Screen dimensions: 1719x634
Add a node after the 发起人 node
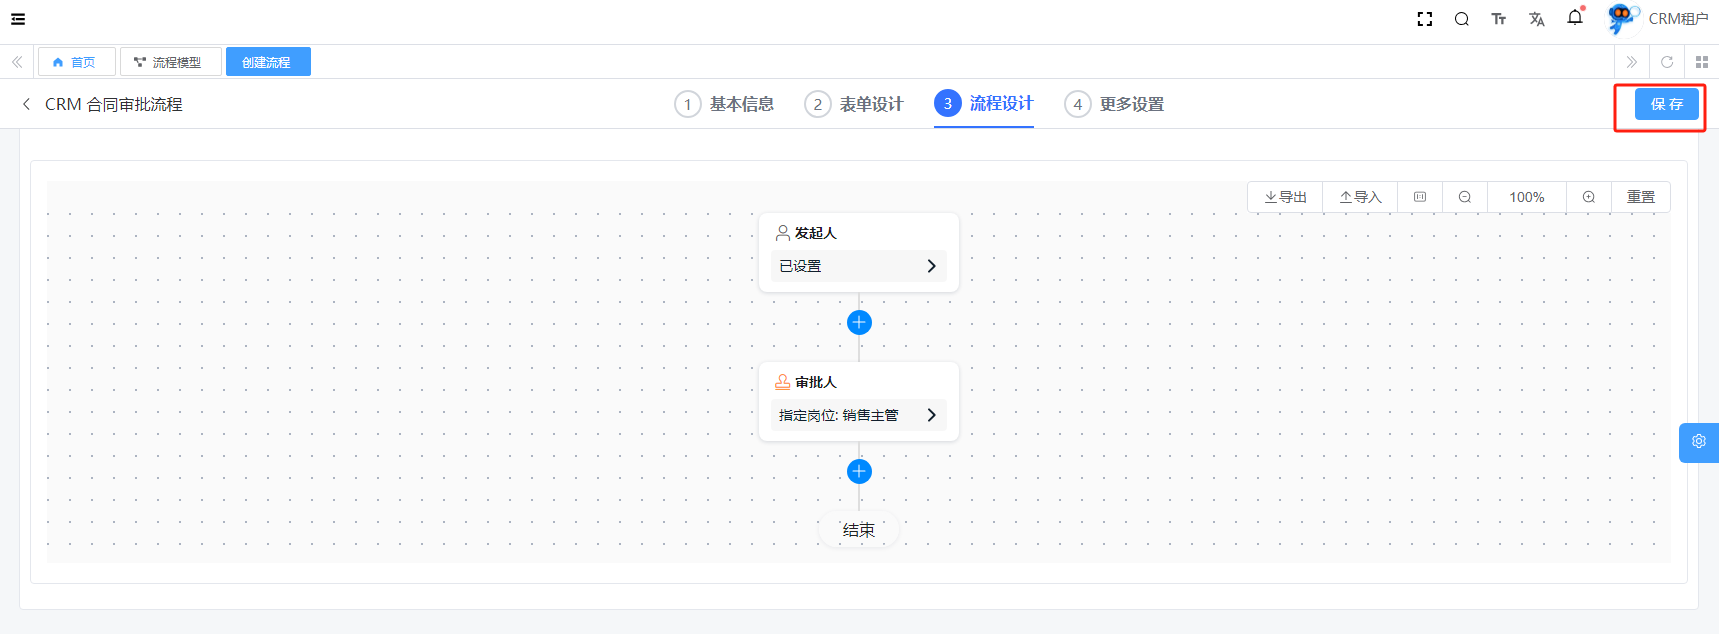pyautogui.click(x=859, y=322)
